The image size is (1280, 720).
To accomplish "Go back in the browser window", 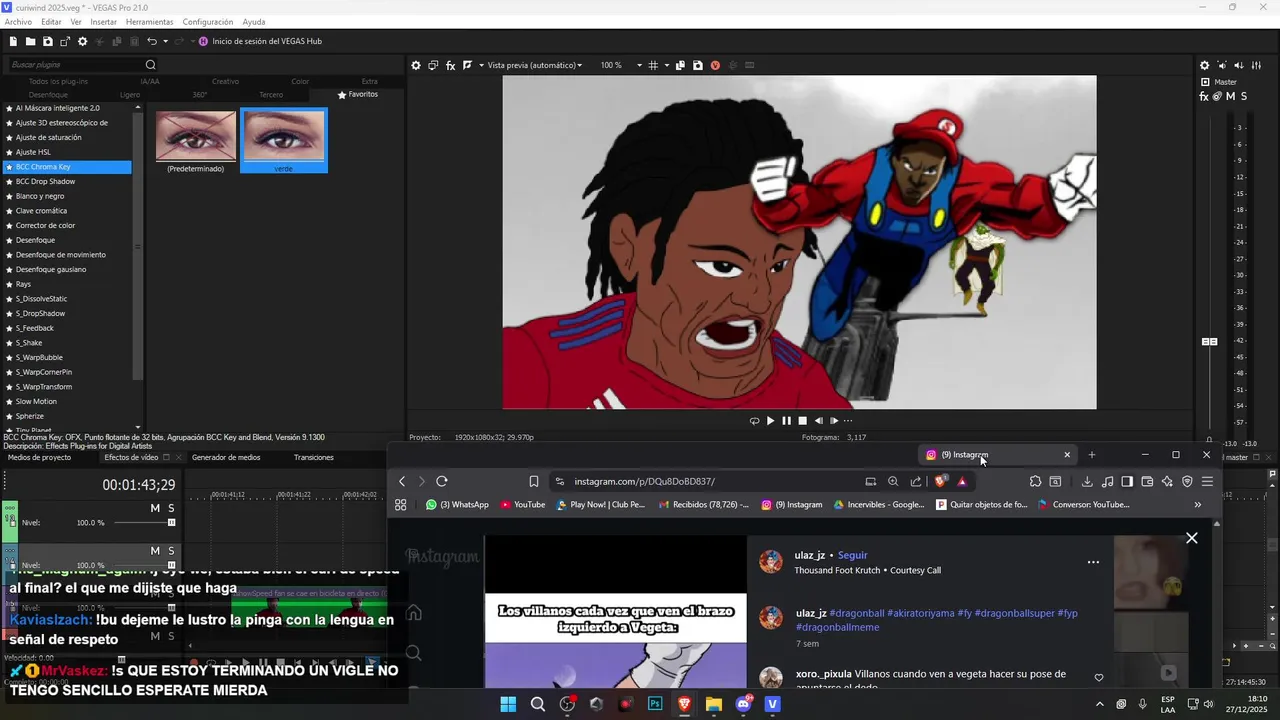I will pos(402,481).
